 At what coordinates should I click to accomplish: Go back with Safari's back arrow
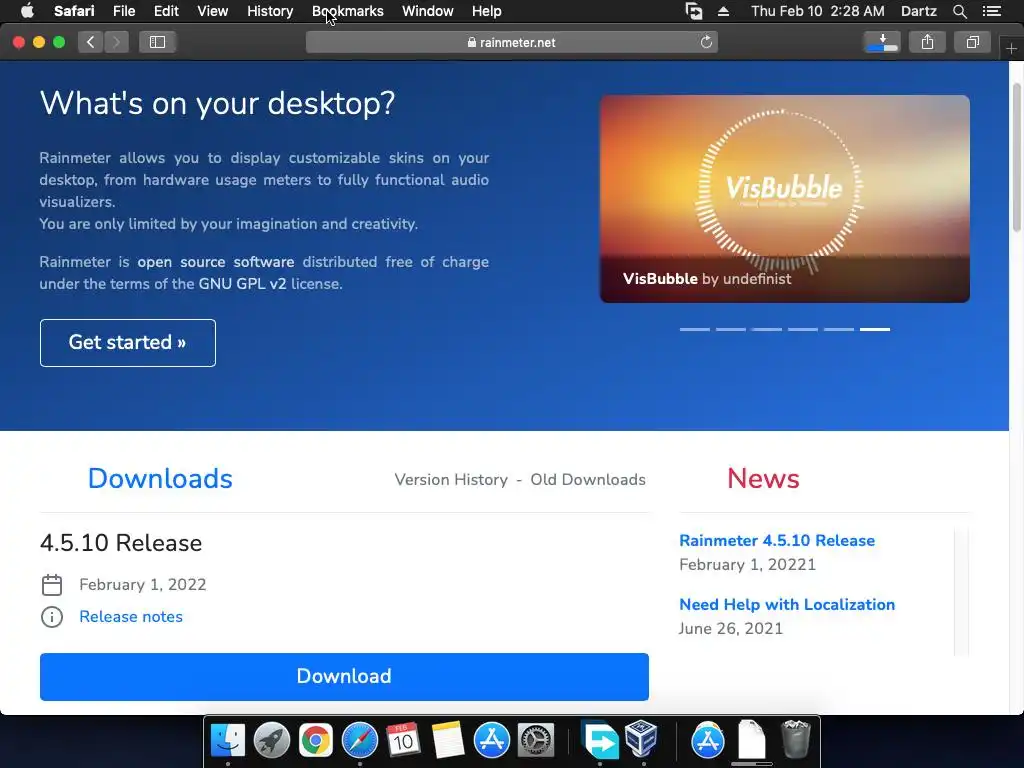(x=91, y=42)
